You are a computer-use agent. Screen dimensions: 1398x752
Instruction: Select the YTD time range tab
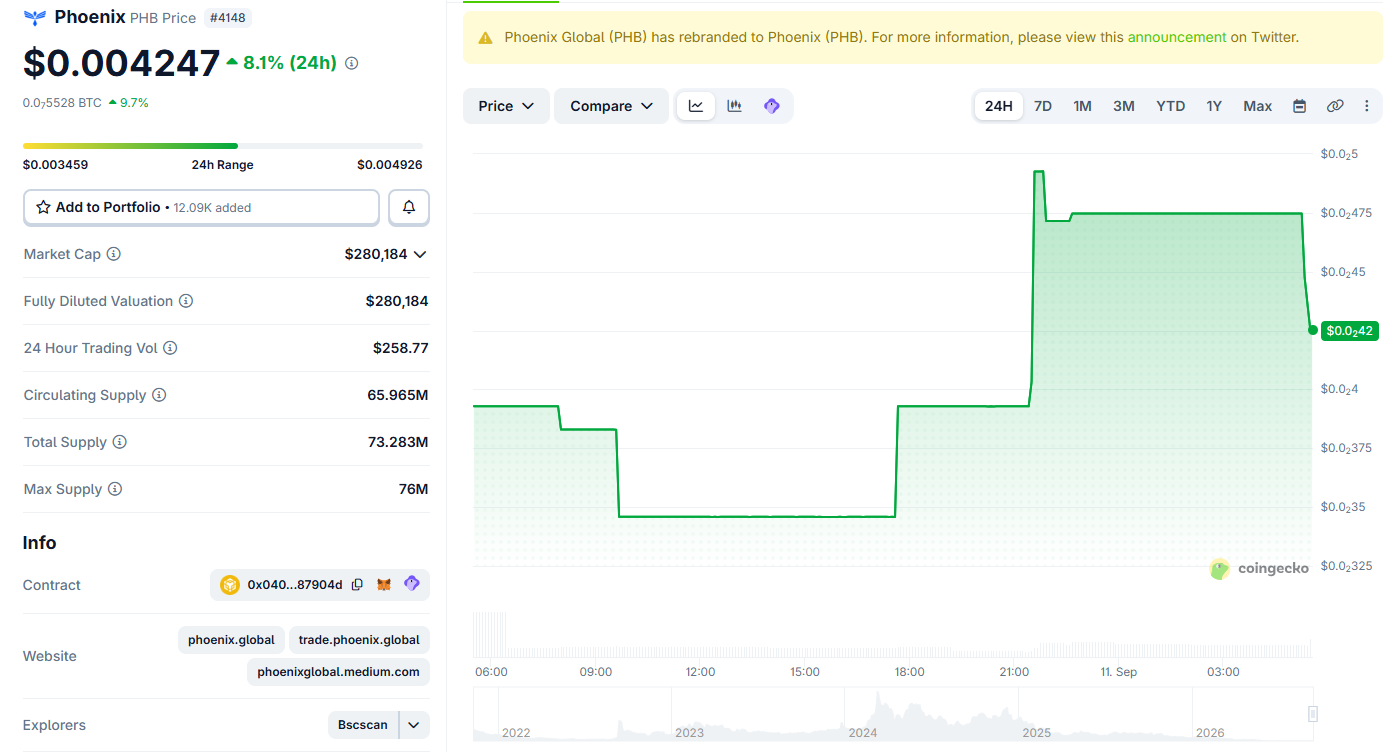tap(1171, 106)
